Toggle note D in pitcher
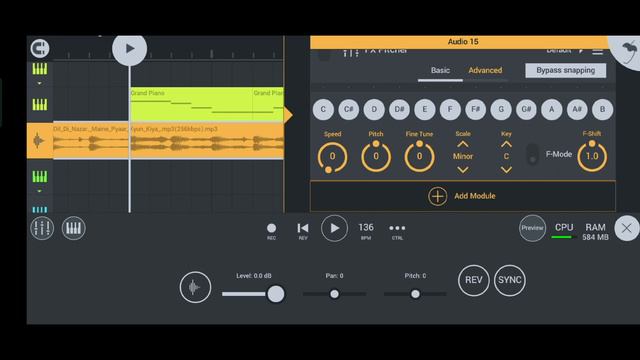This screenshot has height=360, width=640. coord(374,109)
